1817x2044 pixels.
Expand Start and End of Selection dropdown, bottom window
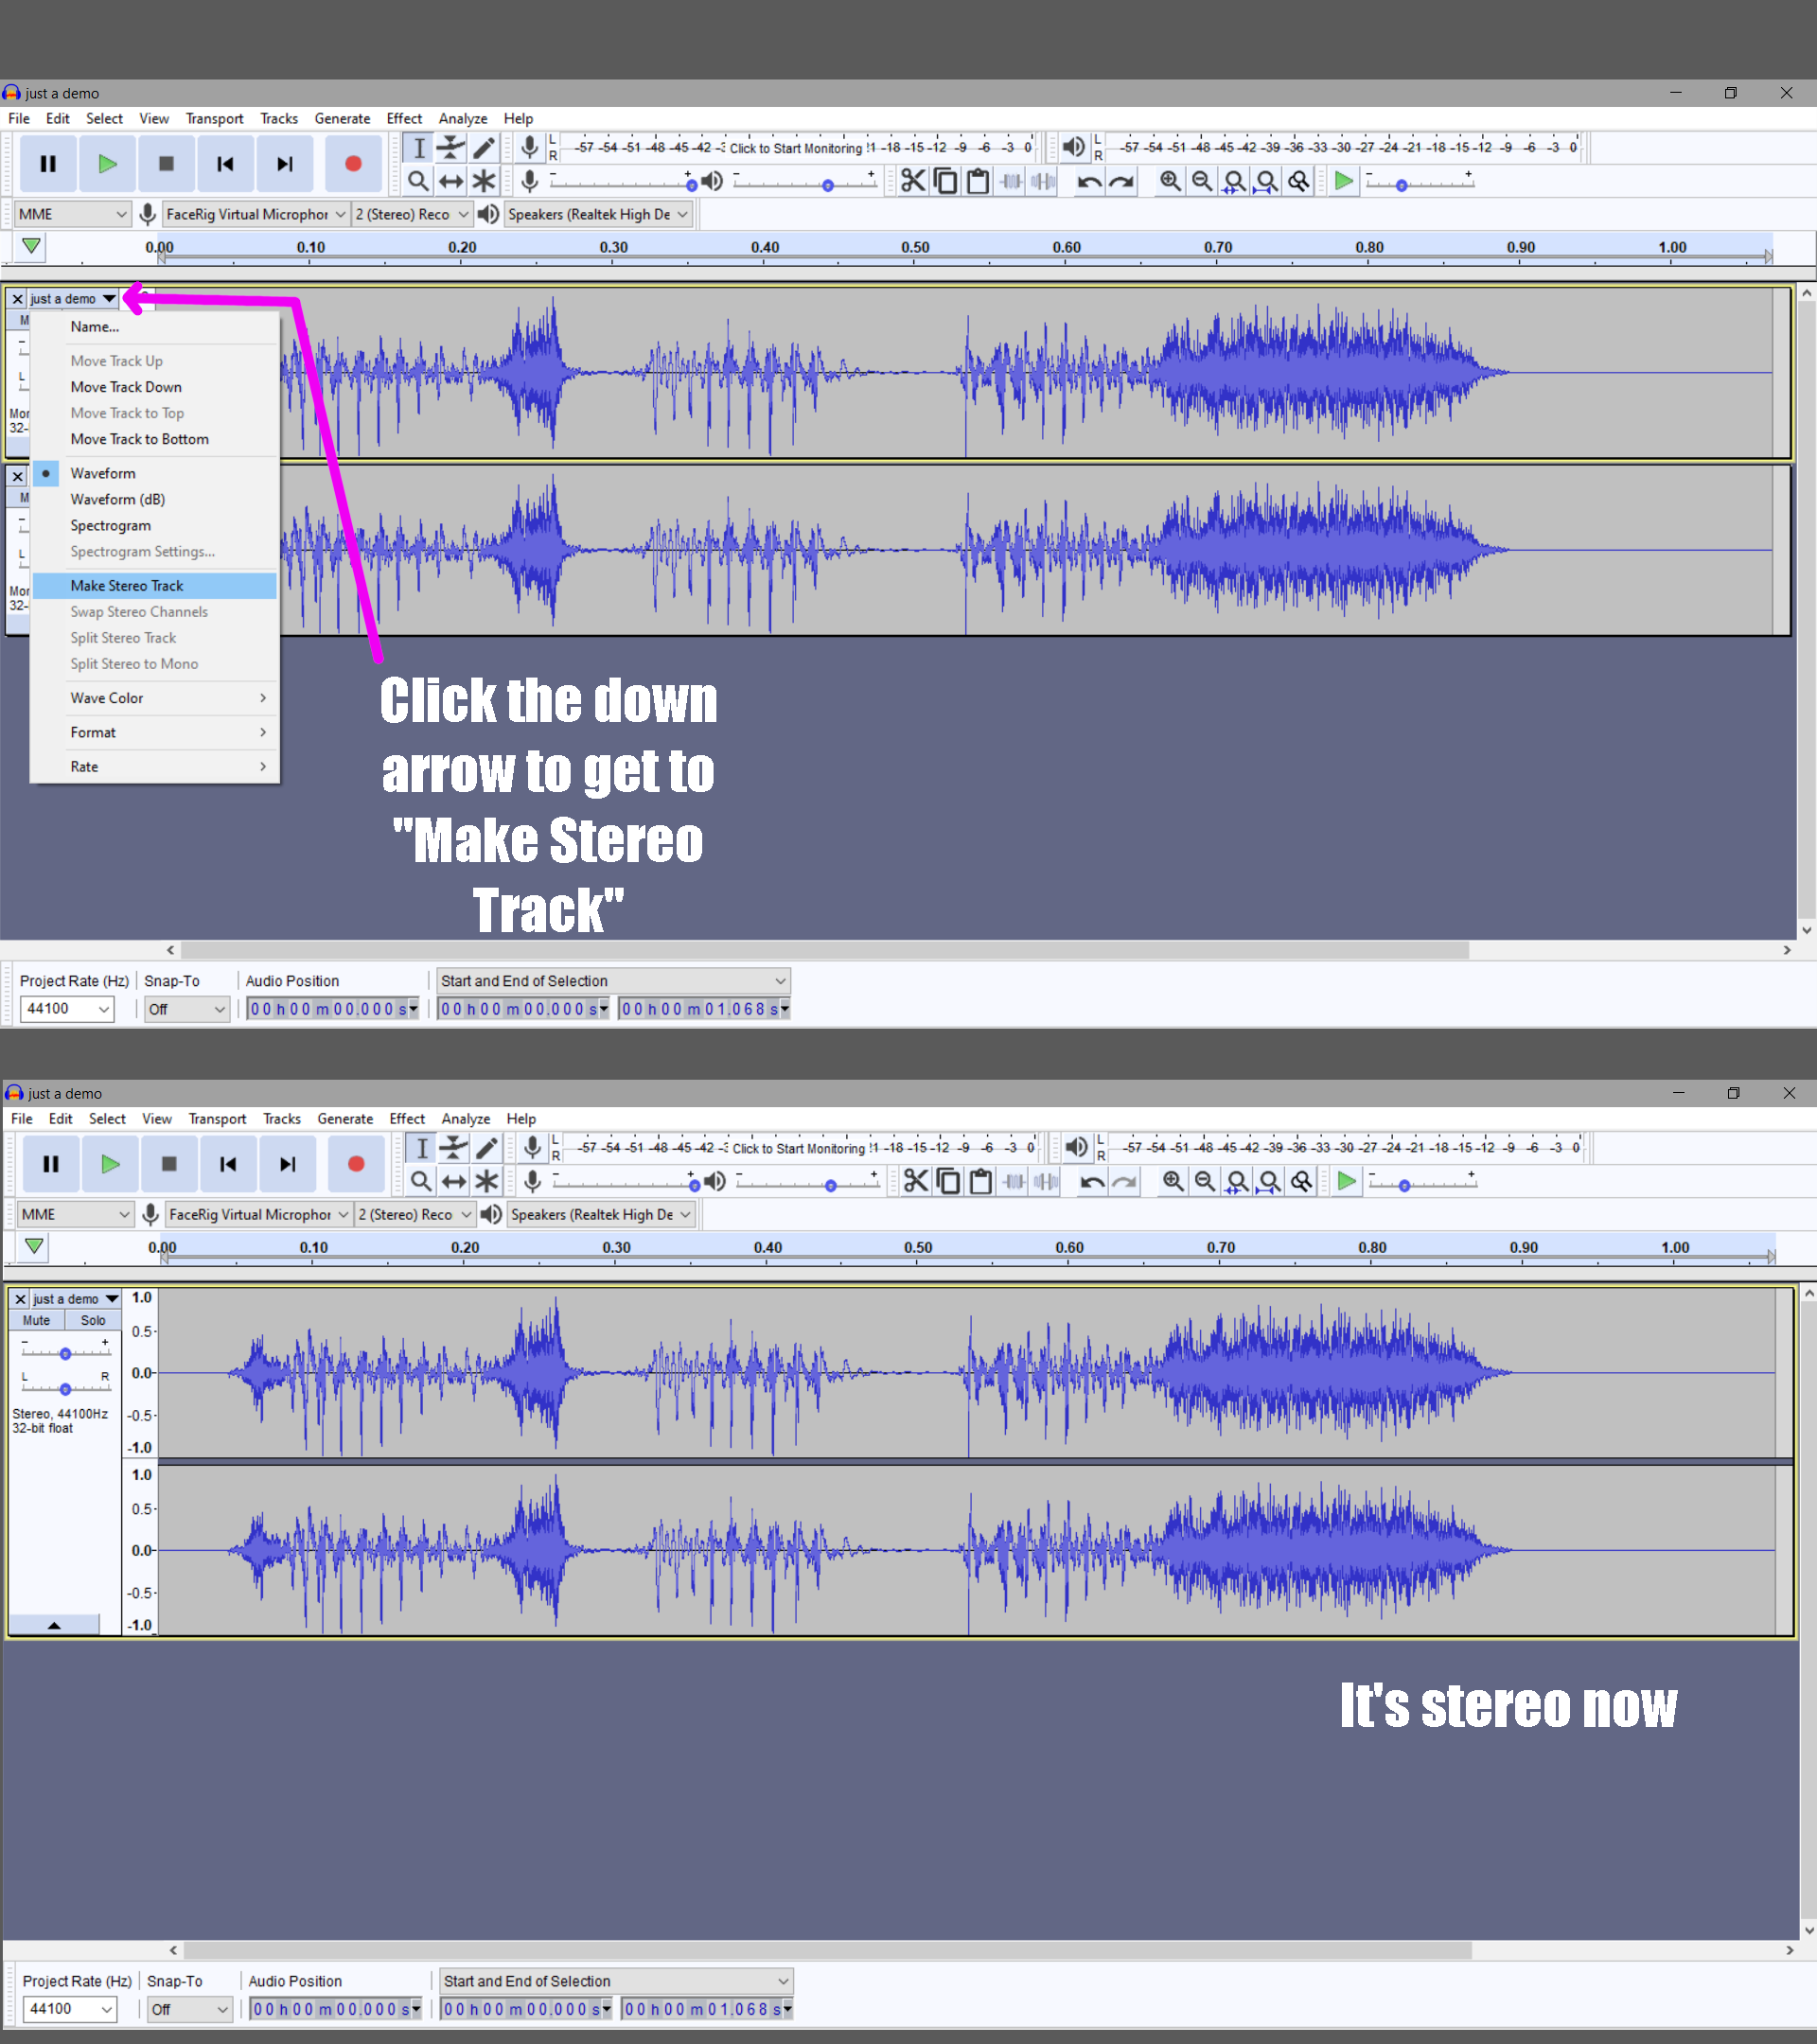616,1981
